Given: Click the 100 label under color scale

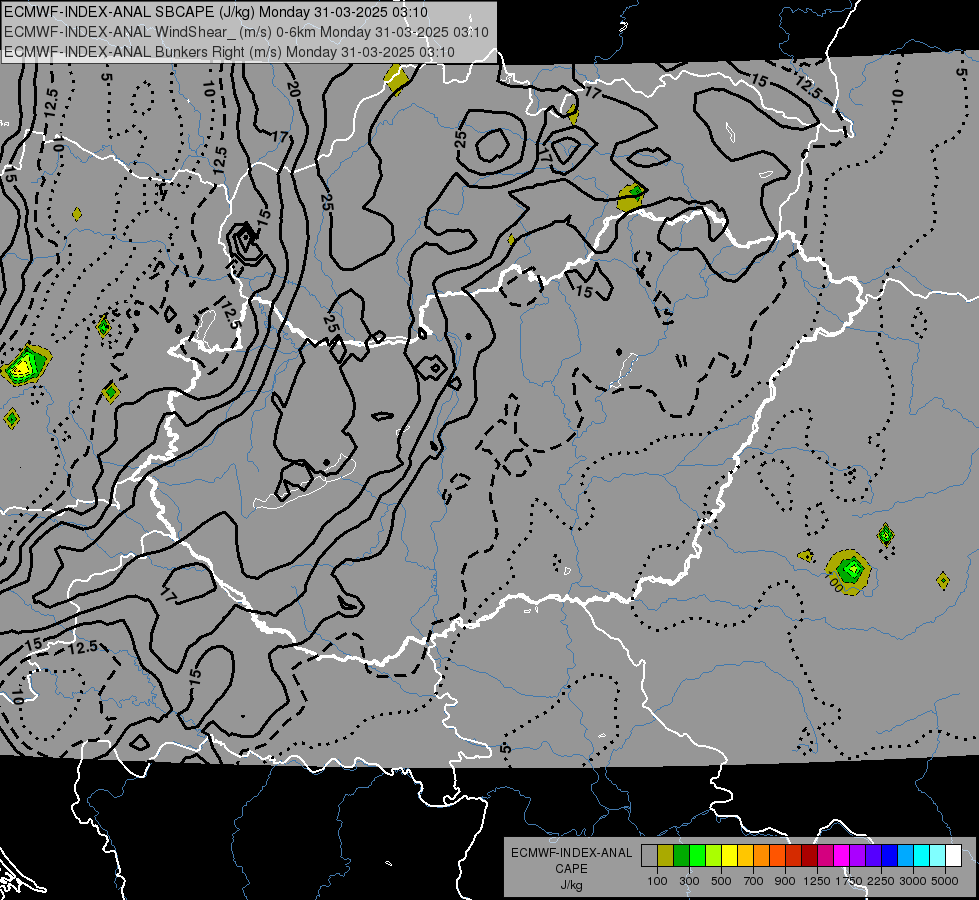Looking at the screenshot, I should (657, 881).
